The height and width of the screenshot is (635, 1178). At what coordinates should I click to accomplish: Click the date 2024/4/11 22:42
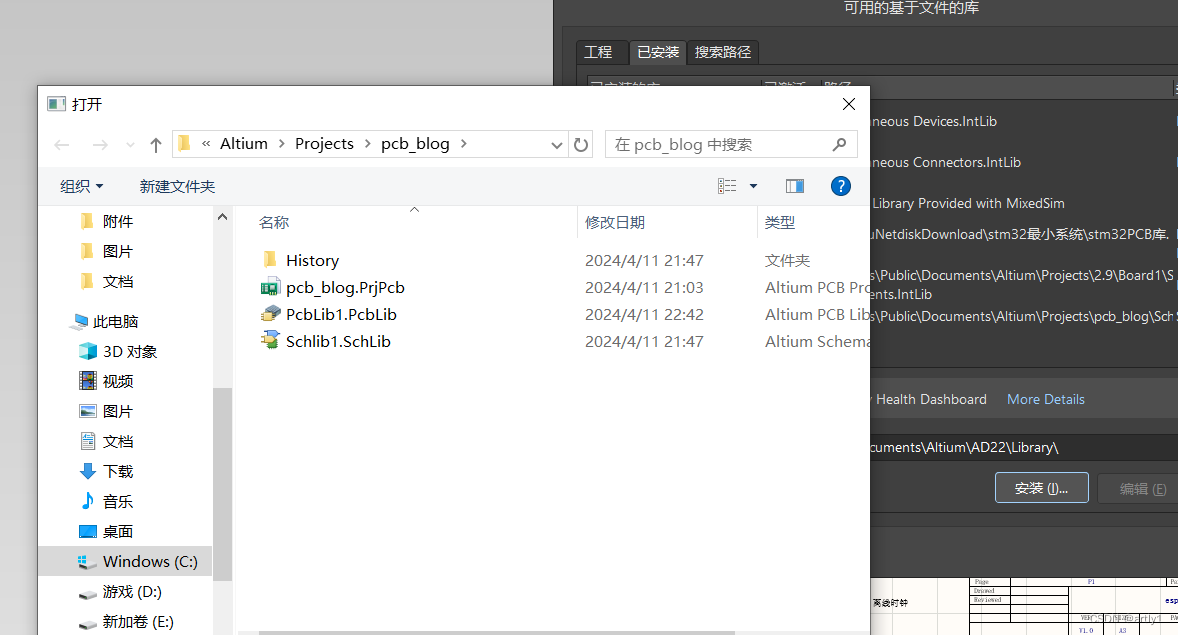[x=644, y=315]
